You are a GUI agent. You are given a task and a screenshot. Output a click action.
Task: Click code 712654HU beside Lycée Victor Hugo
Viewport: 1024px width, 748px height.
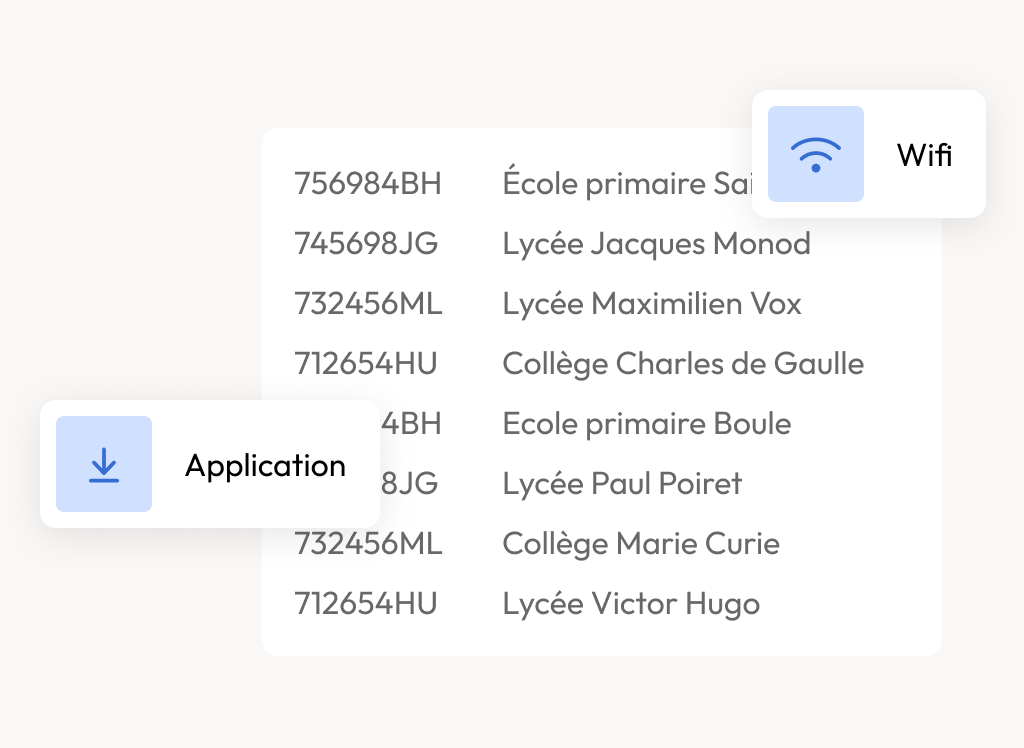[366, 604]
